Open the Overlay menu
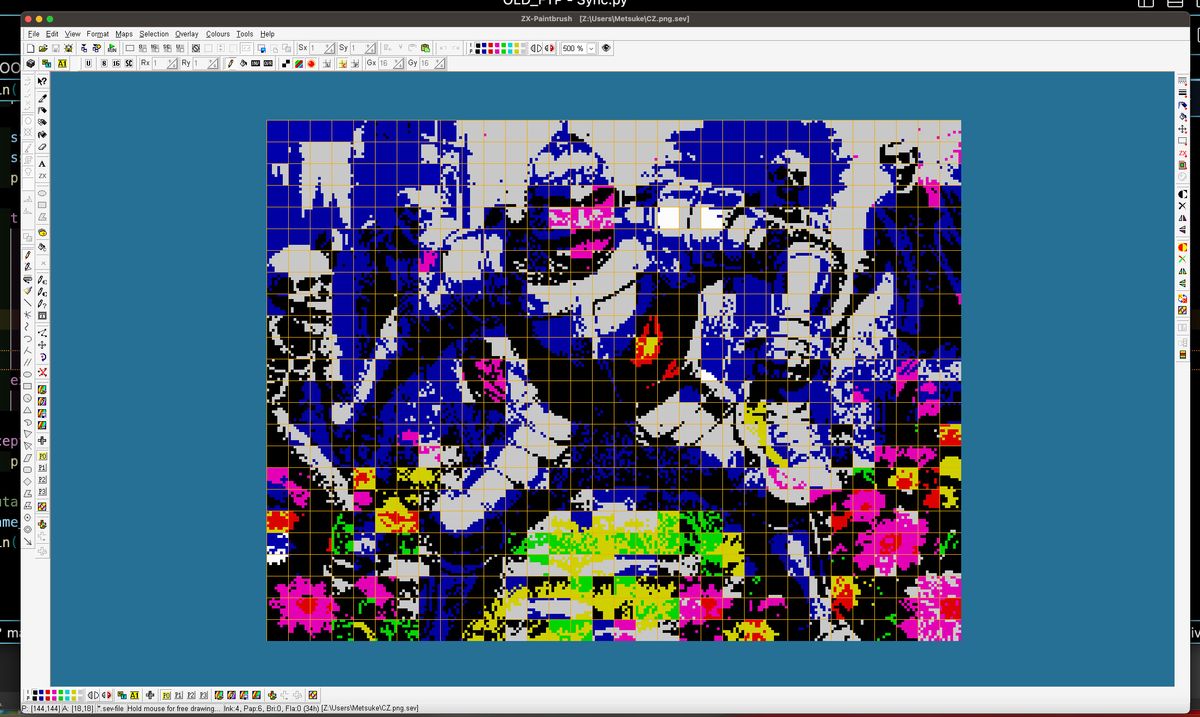The height and width of the screenshot is (717, 1200). (x=186, y=33)
